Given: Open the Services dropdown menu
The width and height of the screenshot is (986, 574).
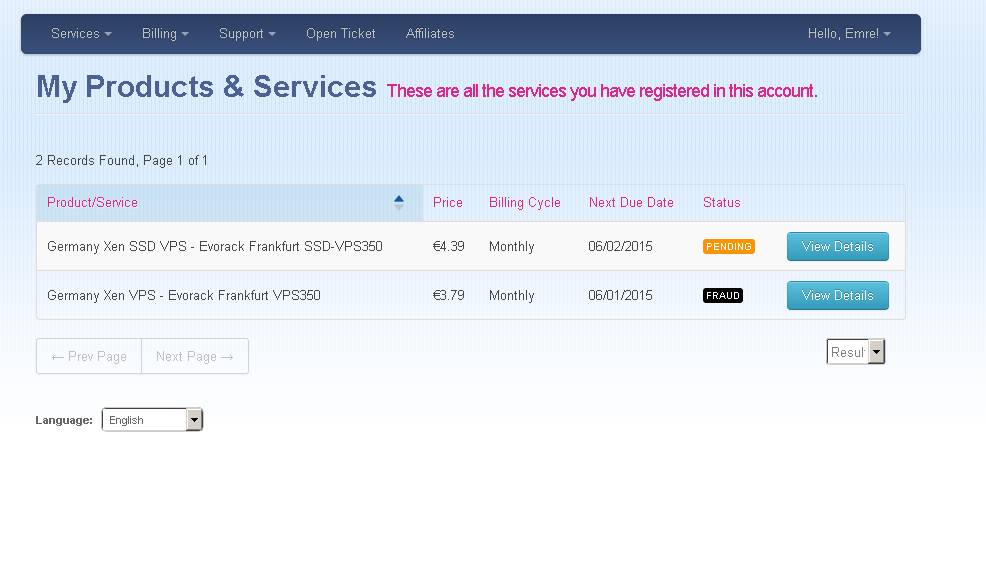Looking at the screenshot, I should pyautogui.click(x=81, y=34).
